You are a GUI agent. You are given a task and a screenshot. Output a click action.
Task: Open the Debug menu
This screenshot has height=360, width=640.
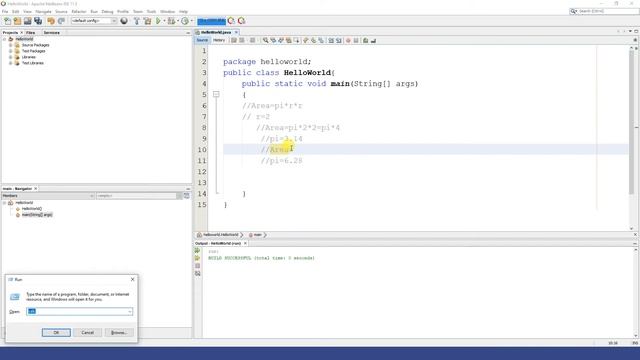click(x=107, y=11)
